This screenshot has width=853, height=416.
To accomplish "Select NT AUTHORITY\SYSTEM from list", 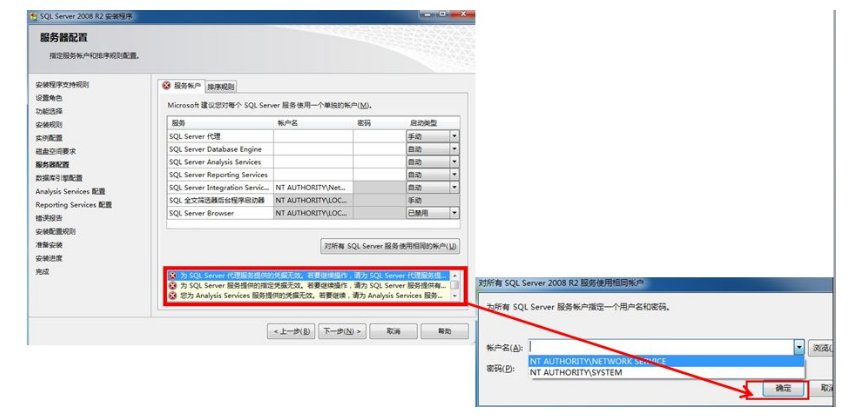I will (666, 372).
